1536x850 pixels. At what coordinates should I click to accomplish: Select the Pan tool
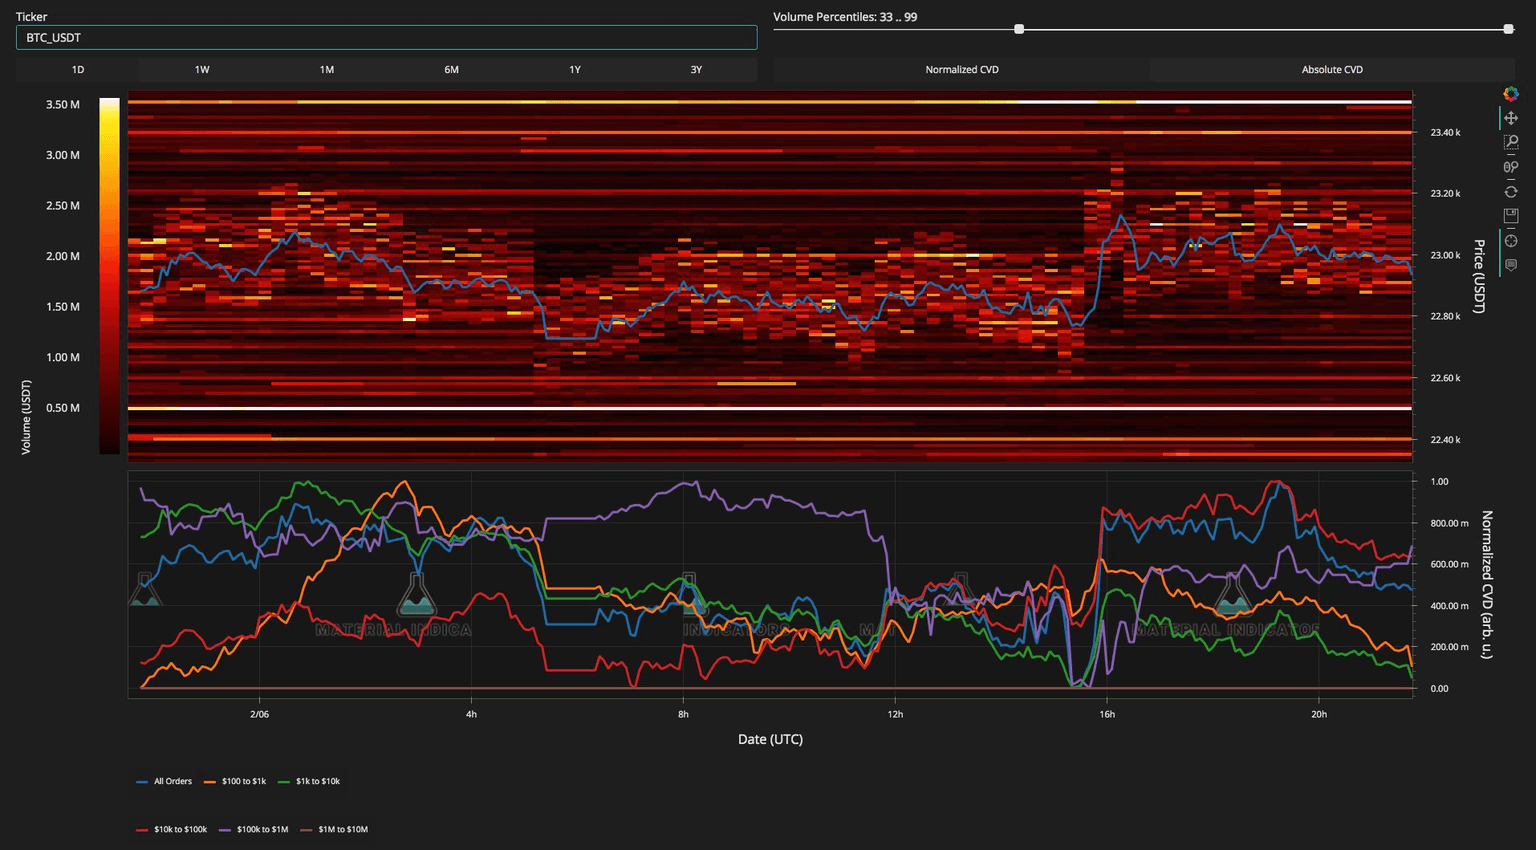[1510, 118]
